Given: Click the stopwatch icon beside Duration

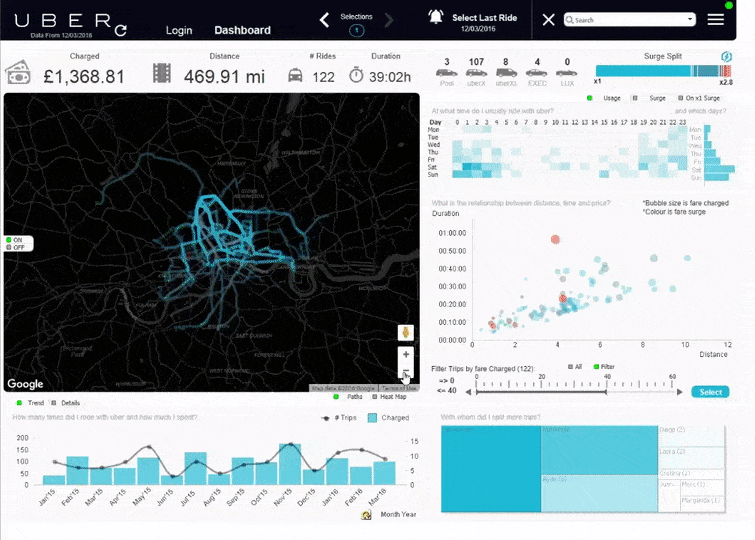Looking at the screenshot, I should (x=356, y=75).
